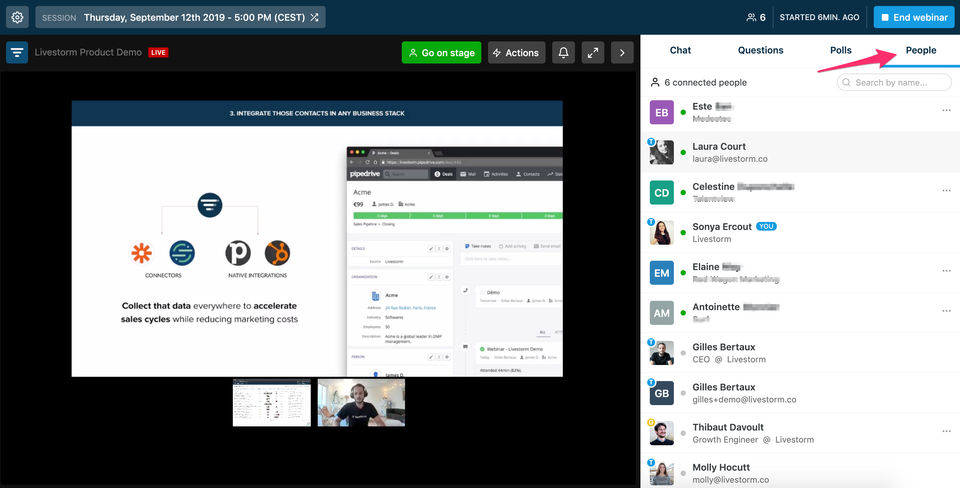Click the GB avatar for Gilles Bertaux
The image size is (960, 488).
coord(662,393)
